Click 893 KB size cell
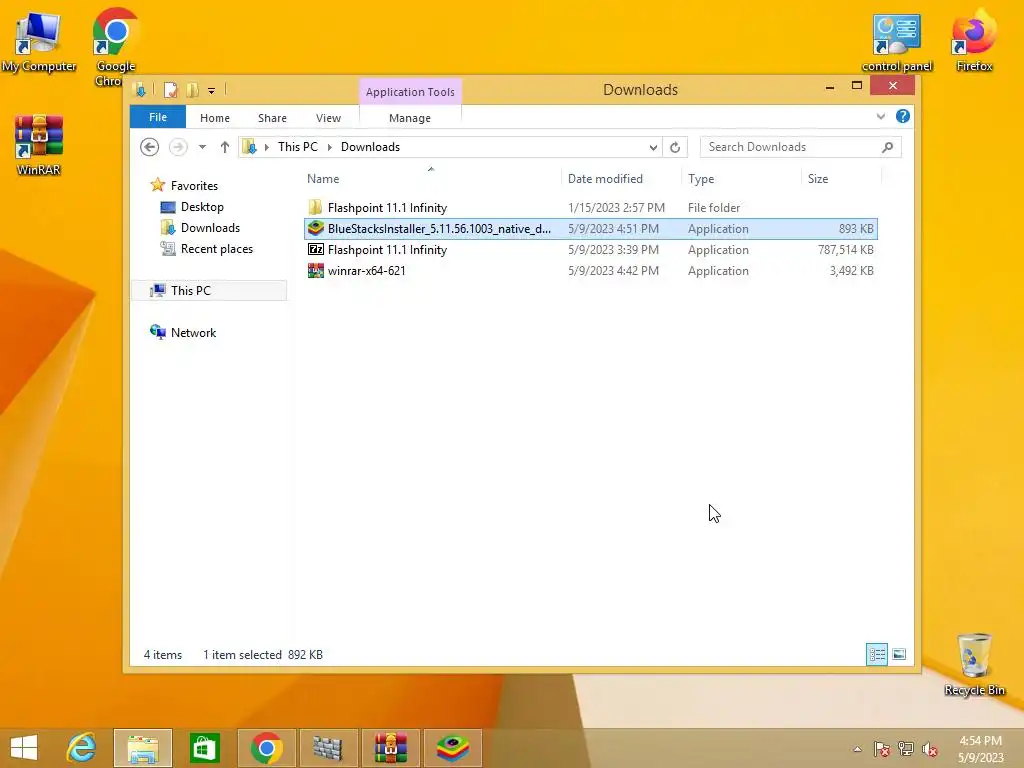This screenshot has height=768, width=1024. tap(856, 229)
